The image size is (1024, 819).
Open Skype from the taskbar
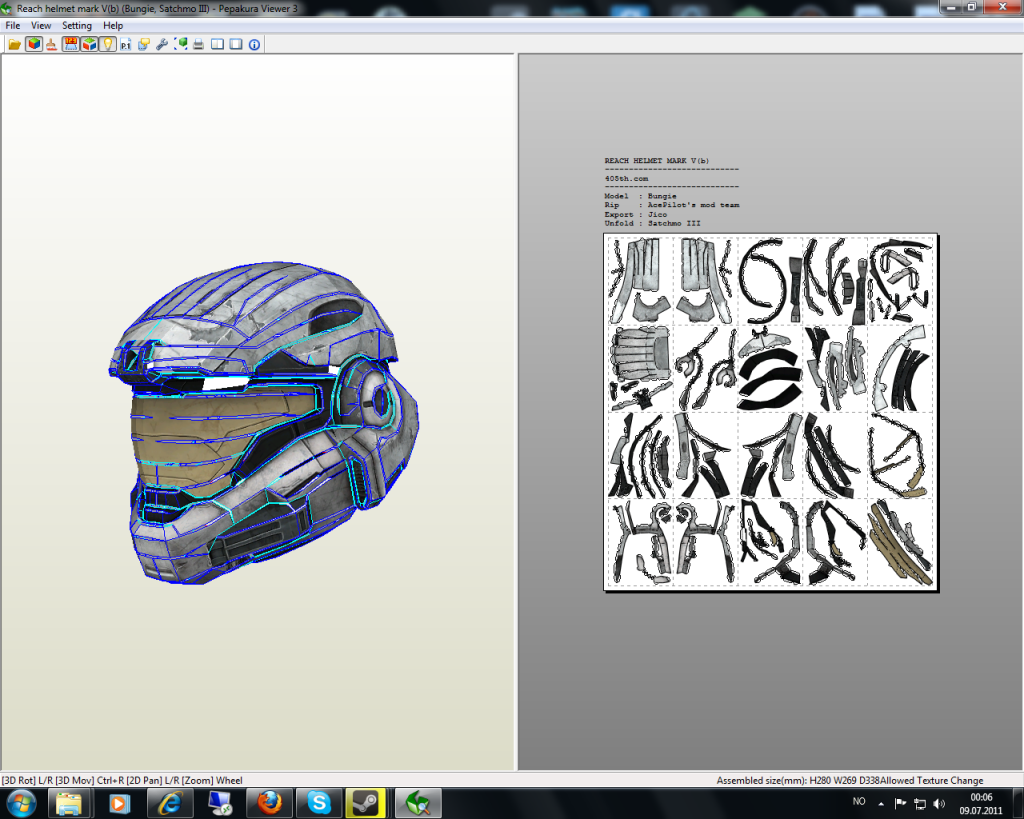click(x=319, y=803)
